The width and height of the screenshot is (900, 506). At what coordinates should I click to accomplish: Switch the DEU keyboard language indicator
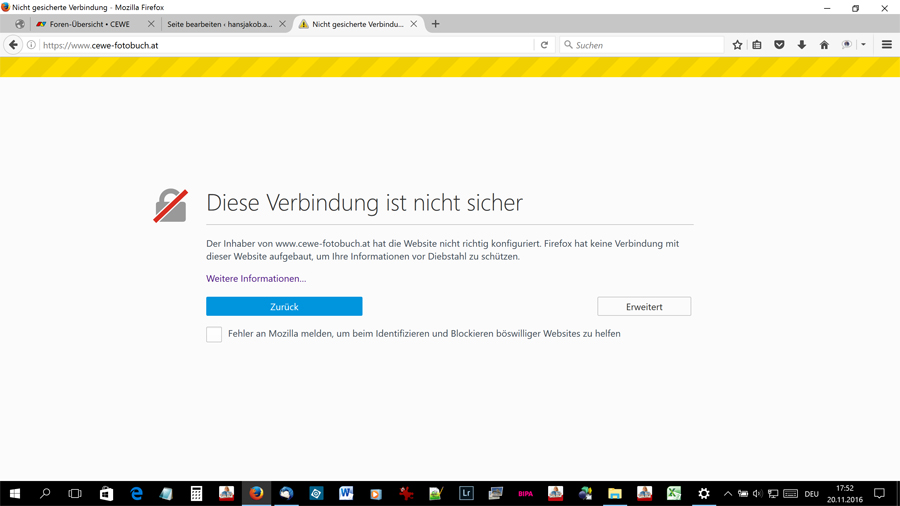pyautogui.click(x=812, y=494)
